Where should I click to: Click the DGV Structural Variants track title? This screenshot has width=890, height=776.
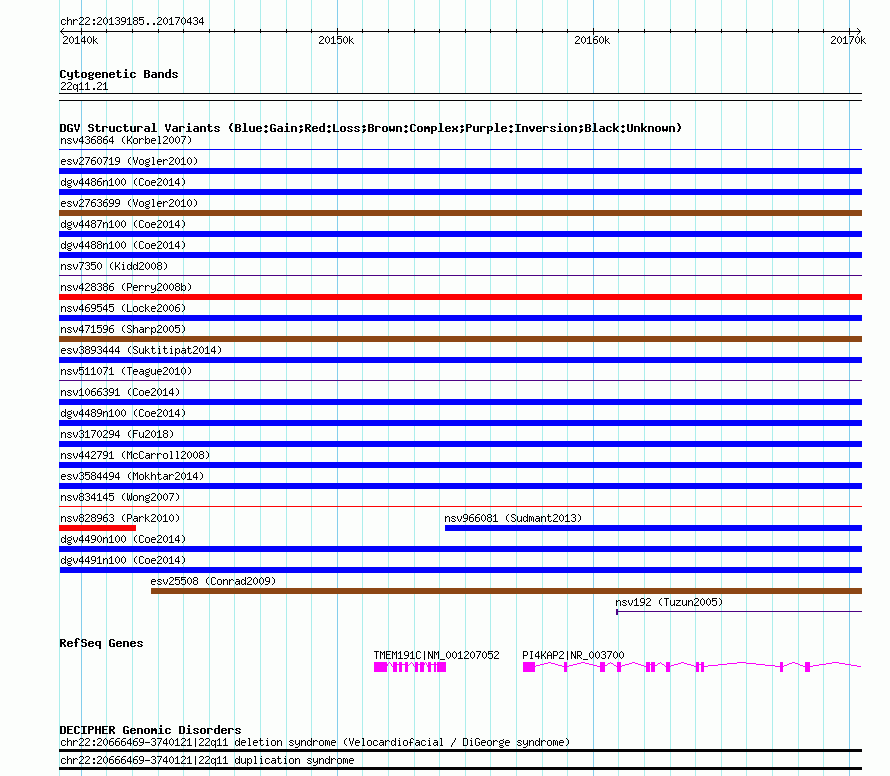[371, 128]
